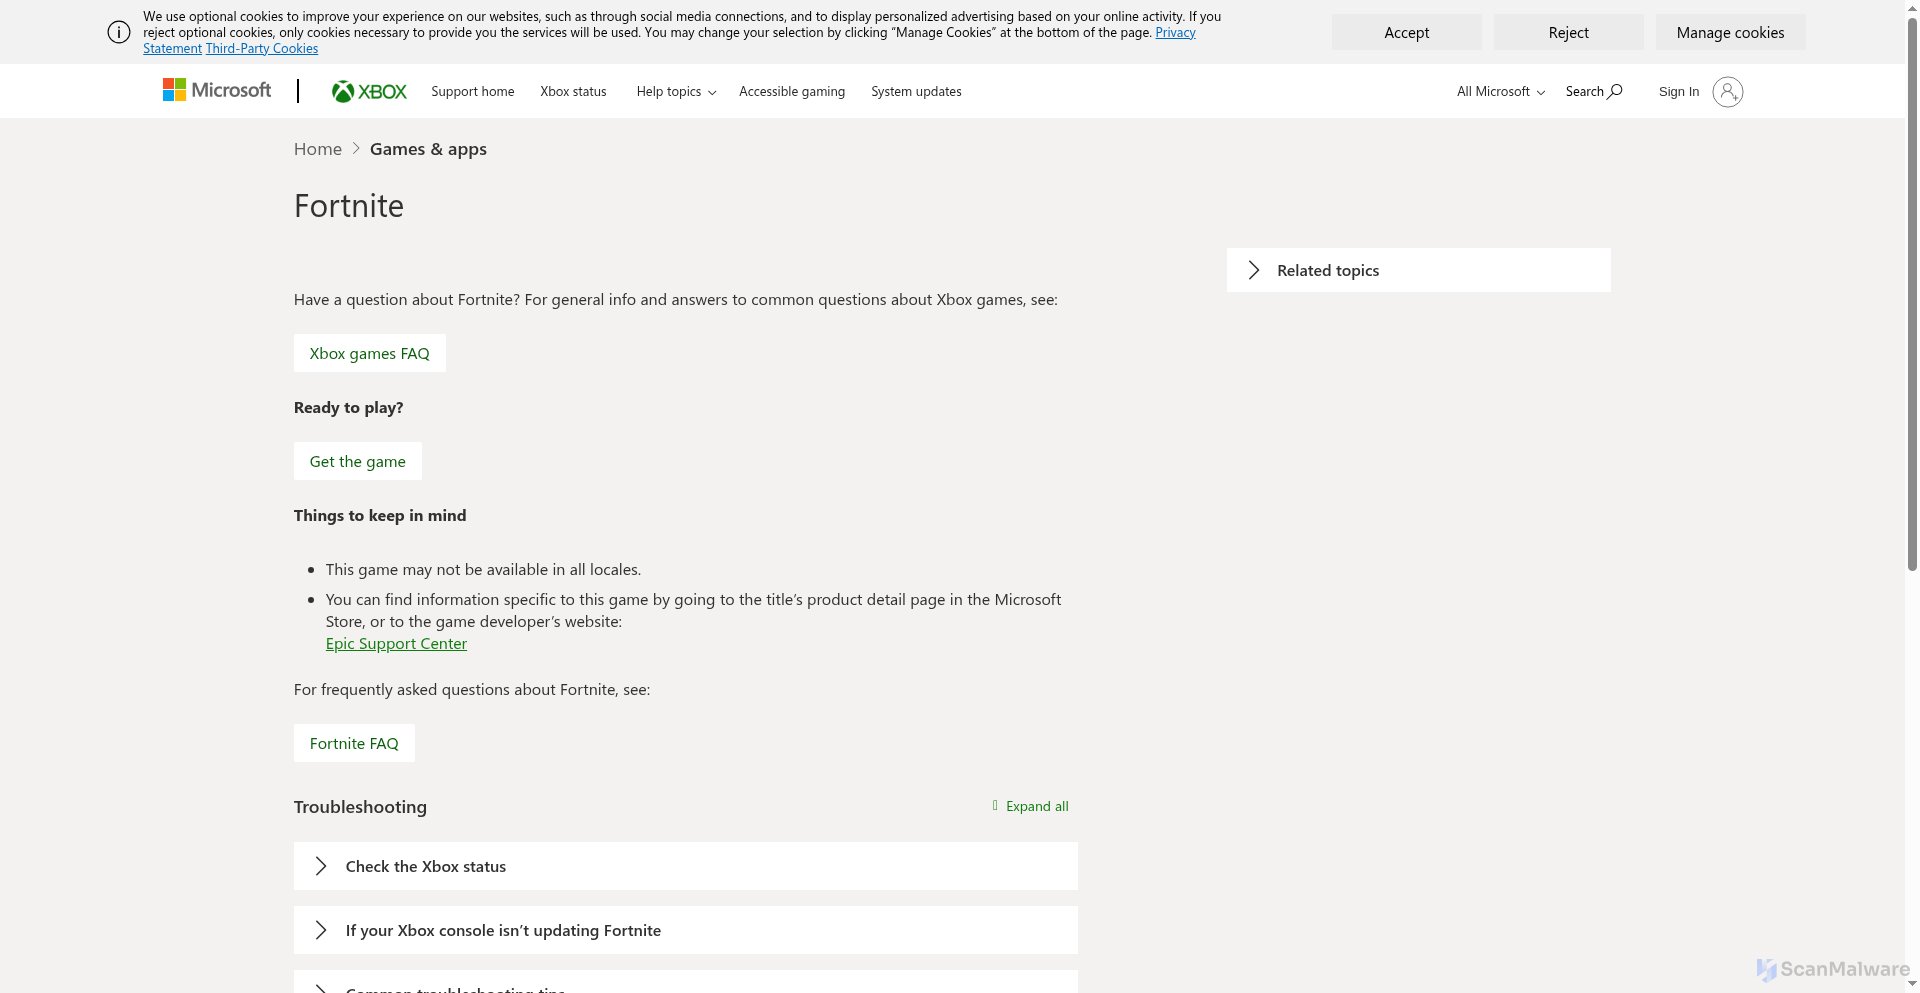
Task: Click the Microsoft logo
Action: coord(217,90)
